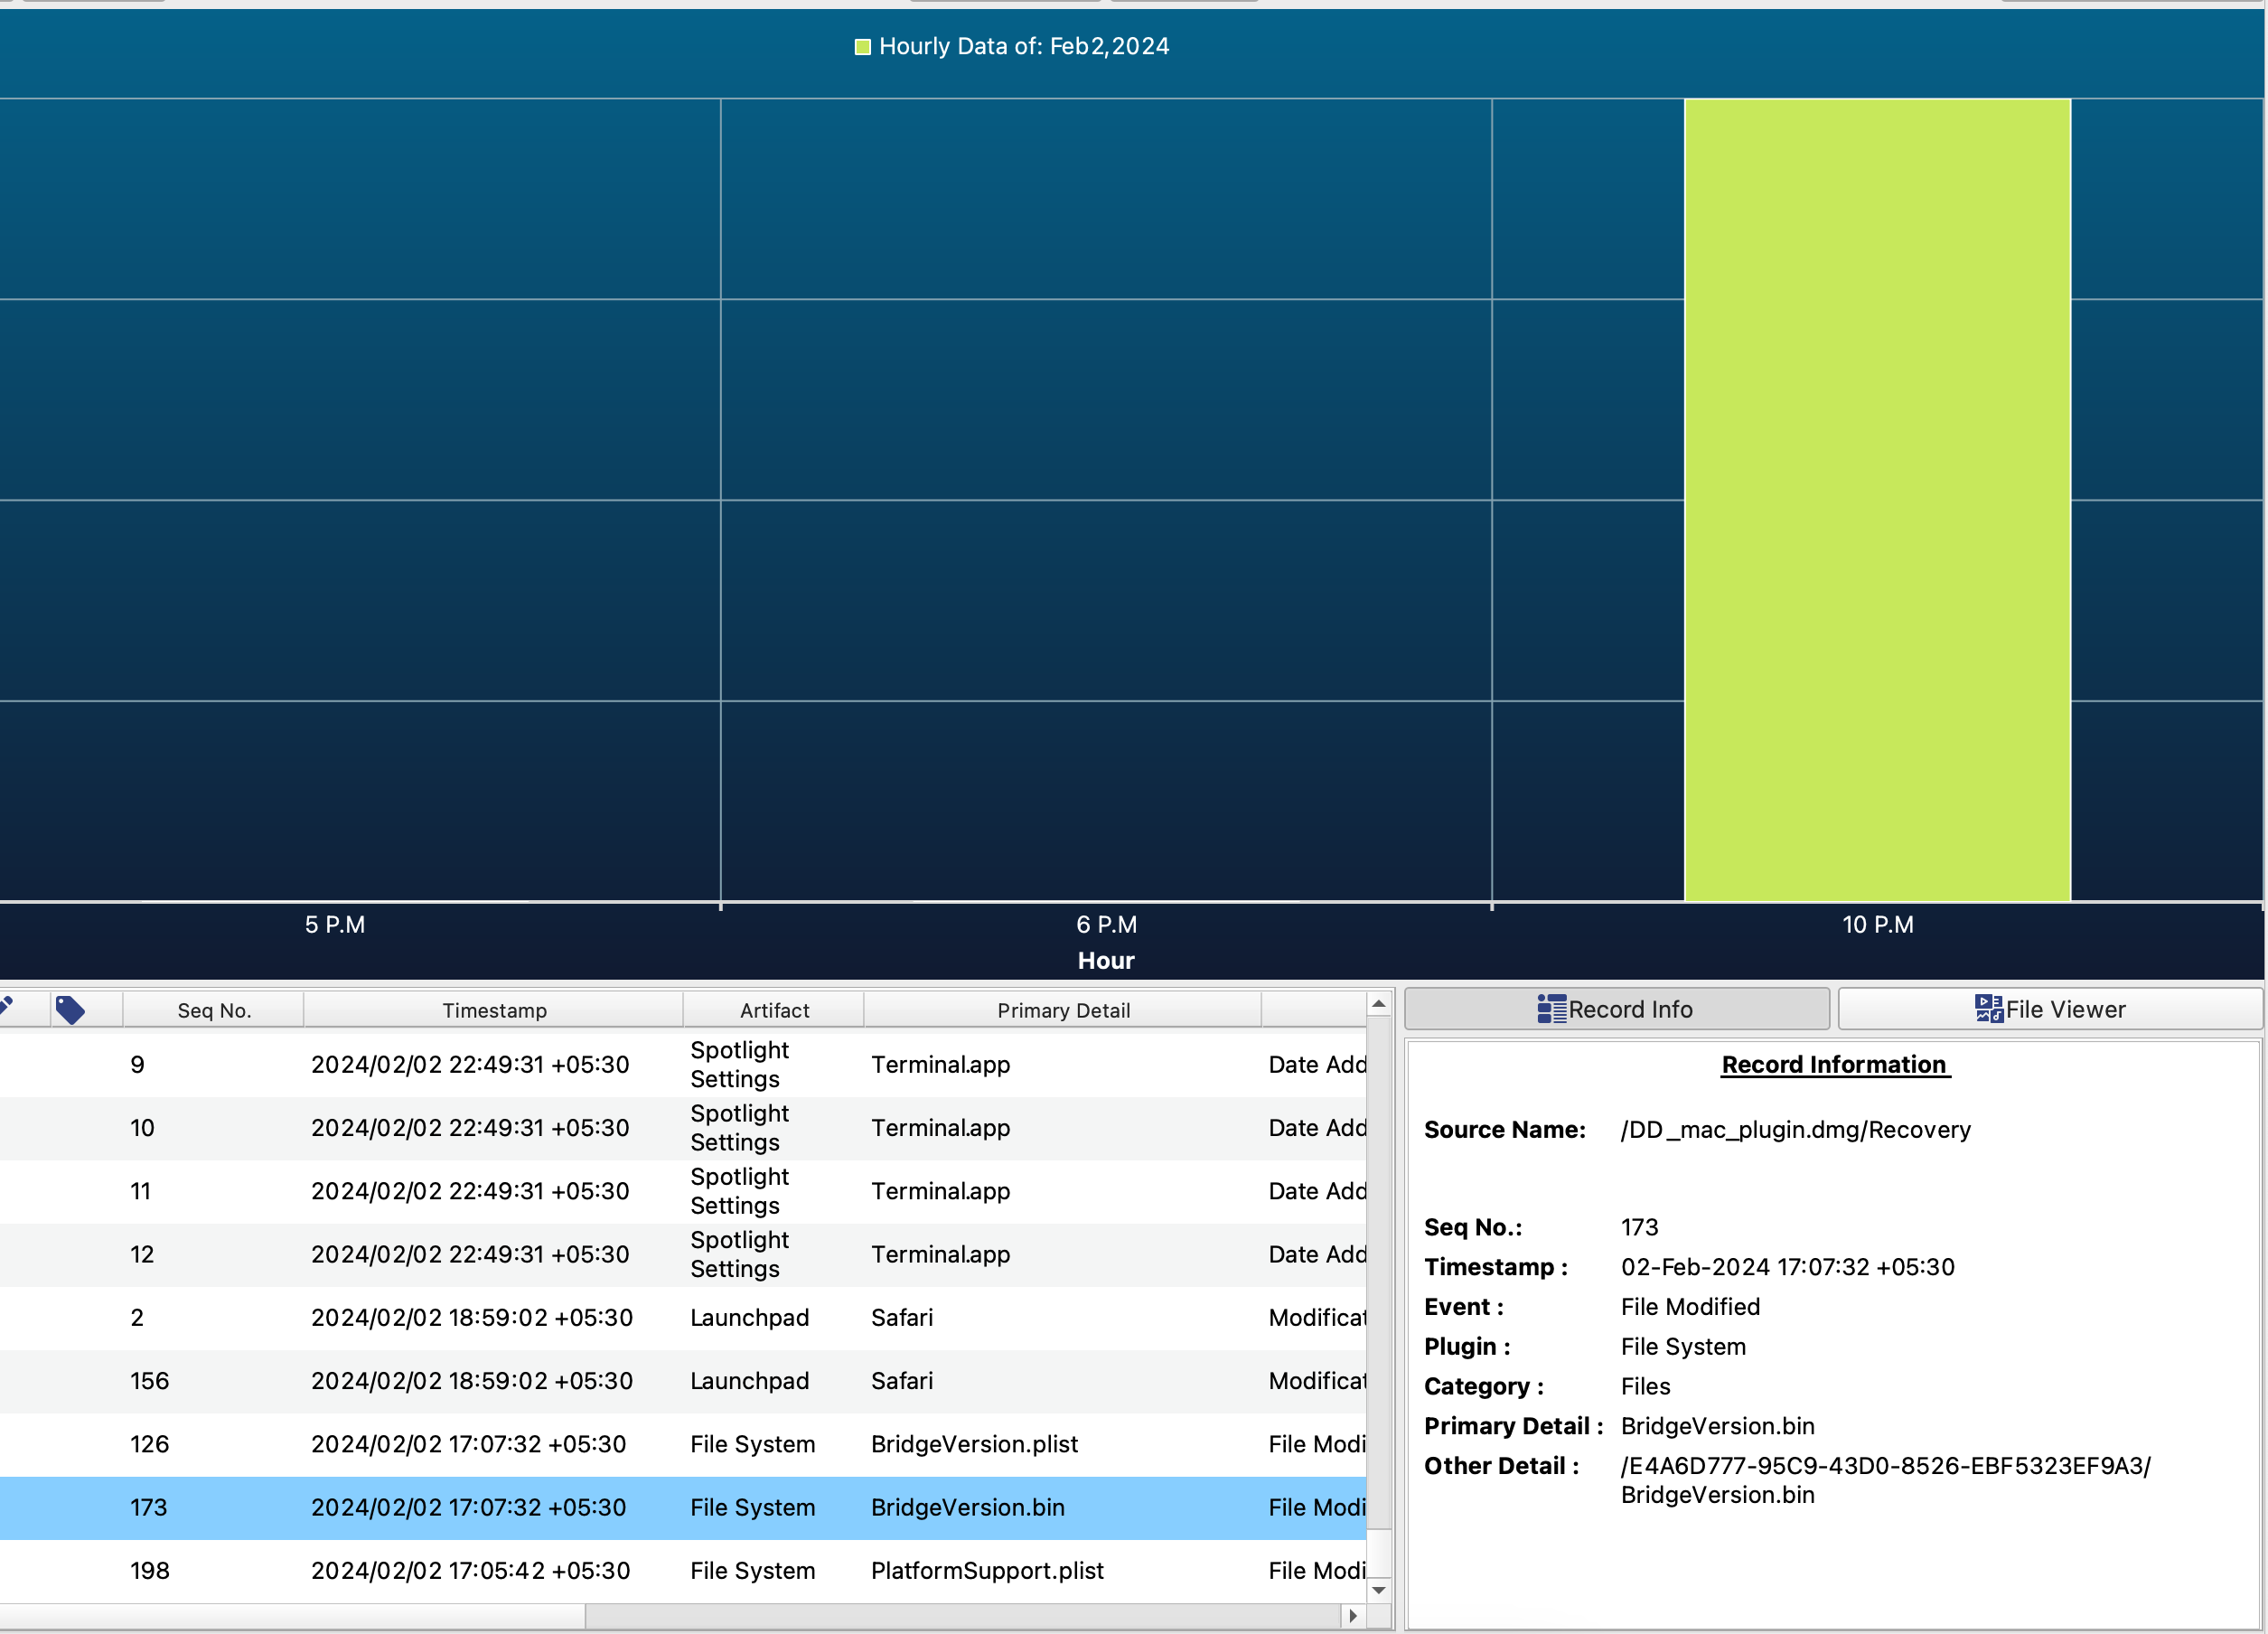2268x1634 pixels.
Task: Click timestamp 2024/02/02 17:05:42 +05:30
Action: 470,1571
